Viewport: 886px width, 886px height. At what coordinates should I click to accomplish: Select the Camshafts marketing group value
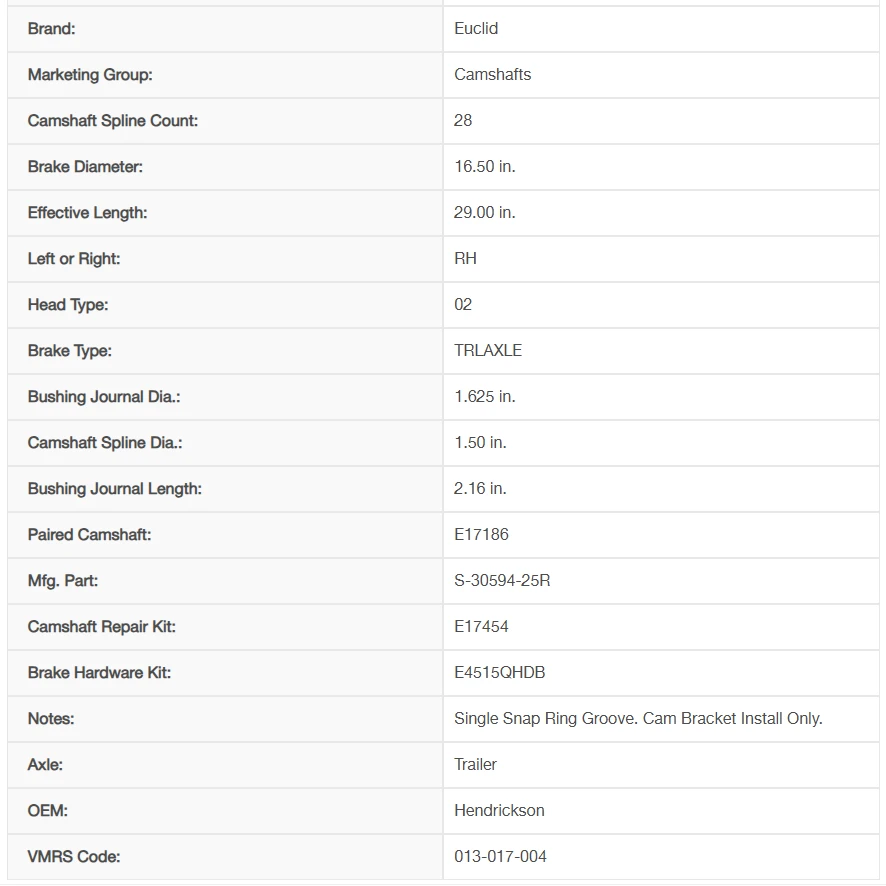click(x=492, y=75)
